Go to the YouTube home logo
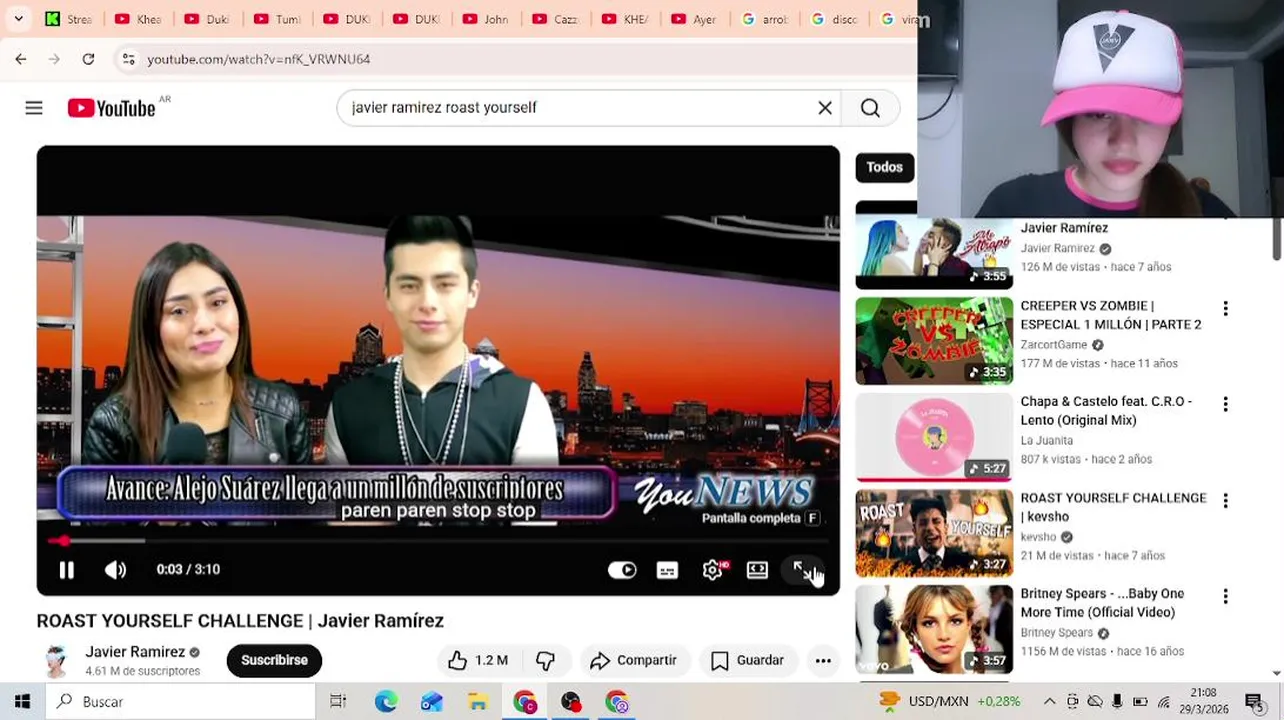 point(111,108)
